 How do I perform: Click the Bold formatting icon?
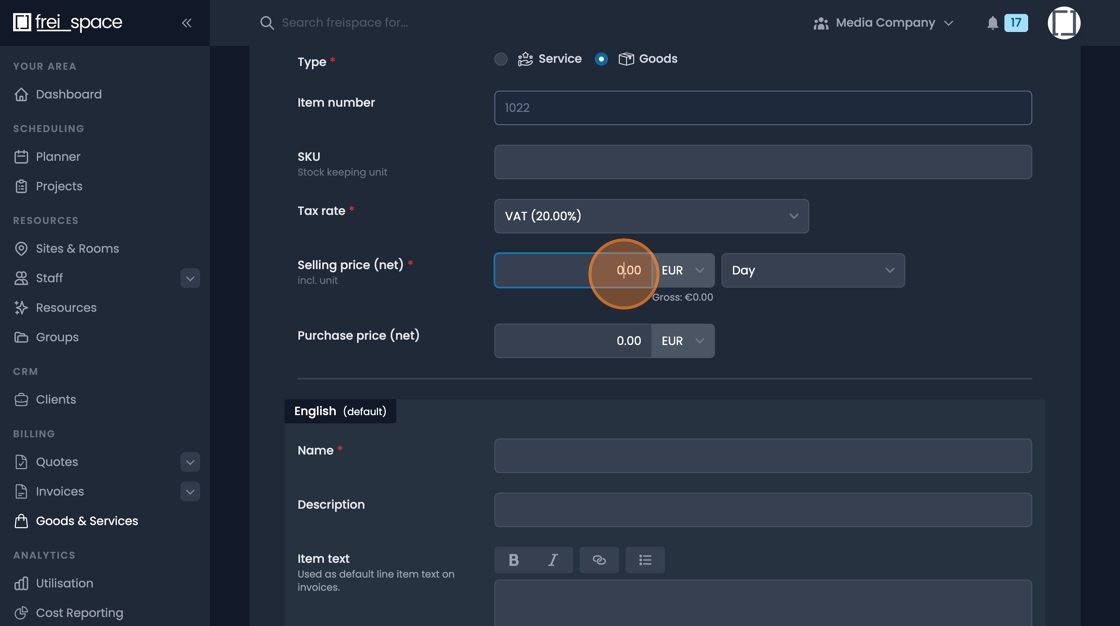513,560
